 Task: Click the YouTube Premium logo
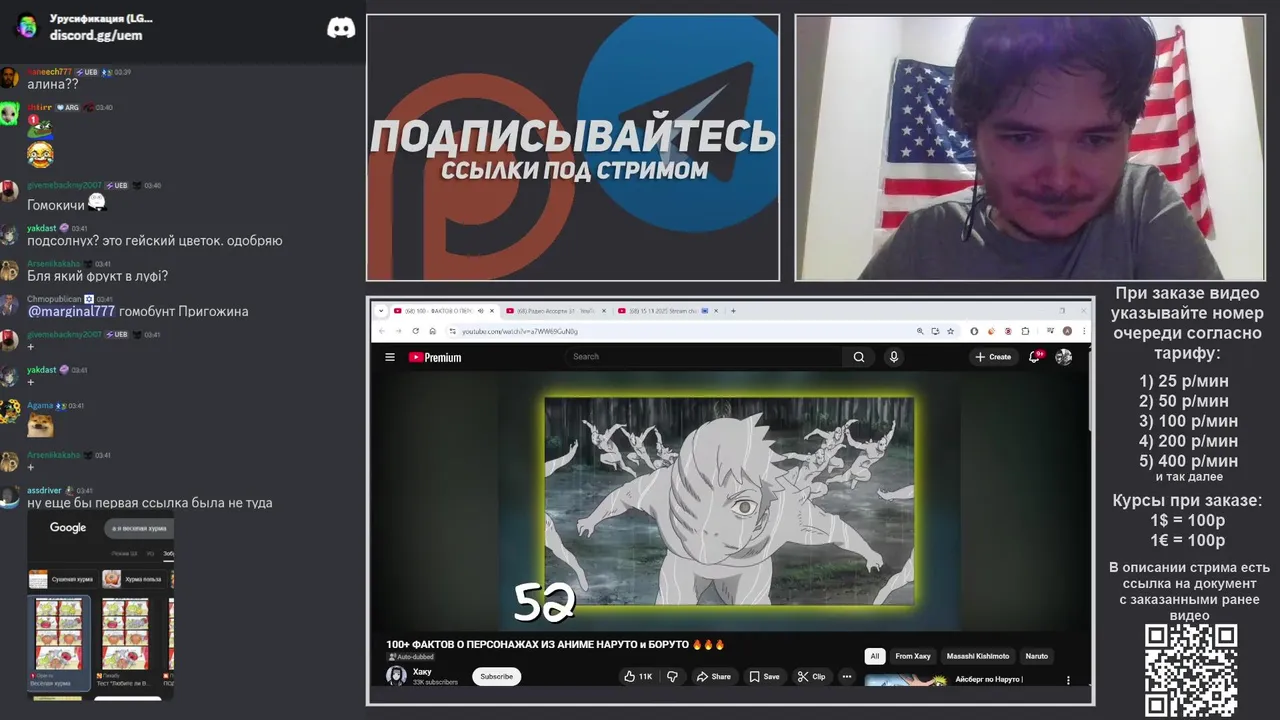click(x=435, y=357)
